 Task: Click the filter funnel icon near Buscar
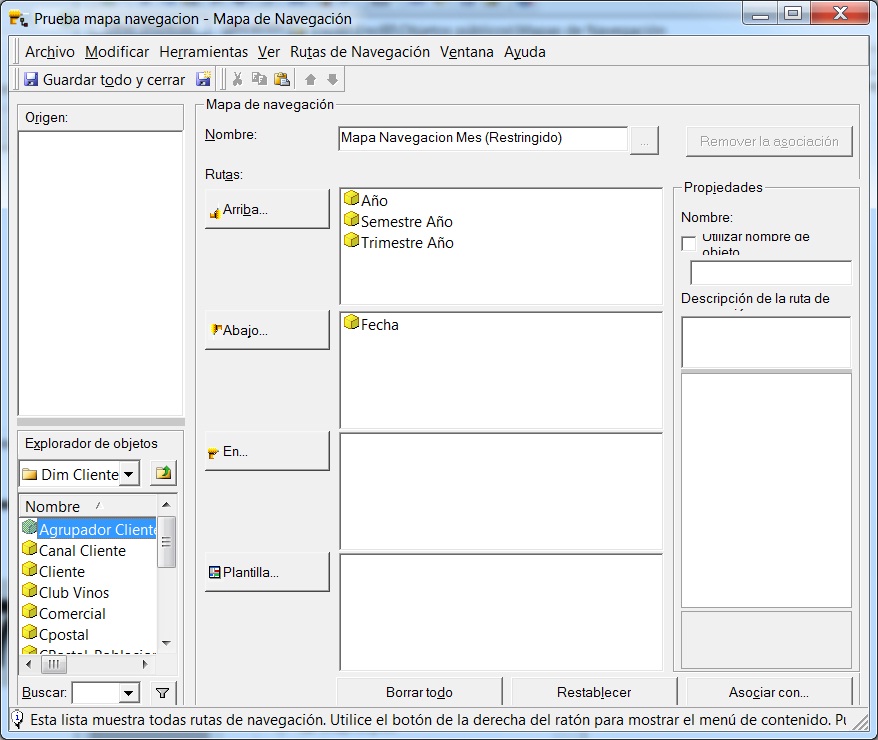163,692
